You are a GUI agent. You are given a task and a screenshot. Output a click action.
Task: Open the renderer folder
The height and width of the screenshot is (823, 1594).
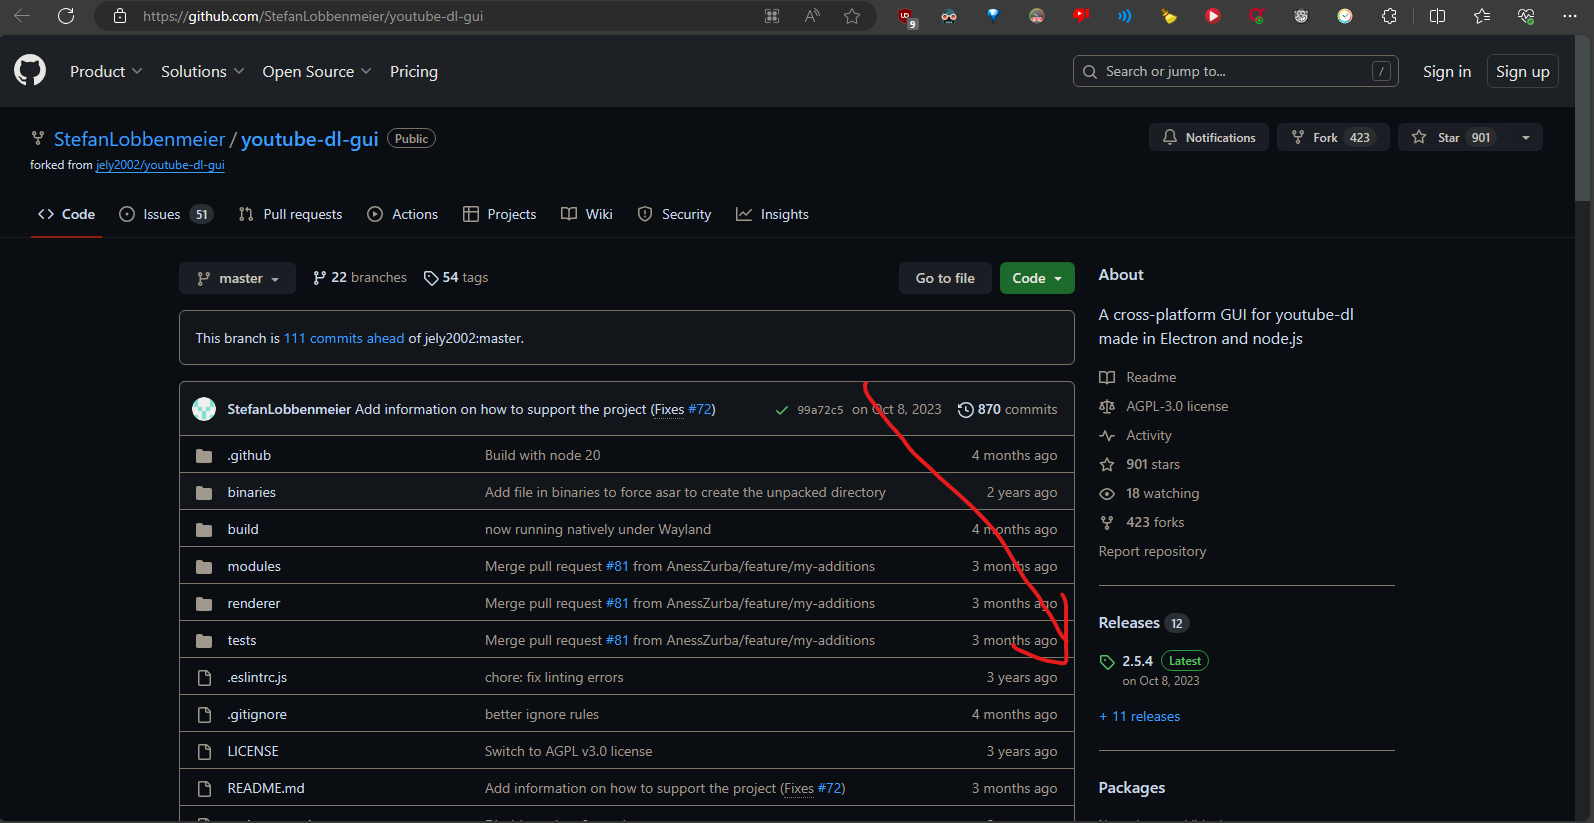(x=254, y=603)
